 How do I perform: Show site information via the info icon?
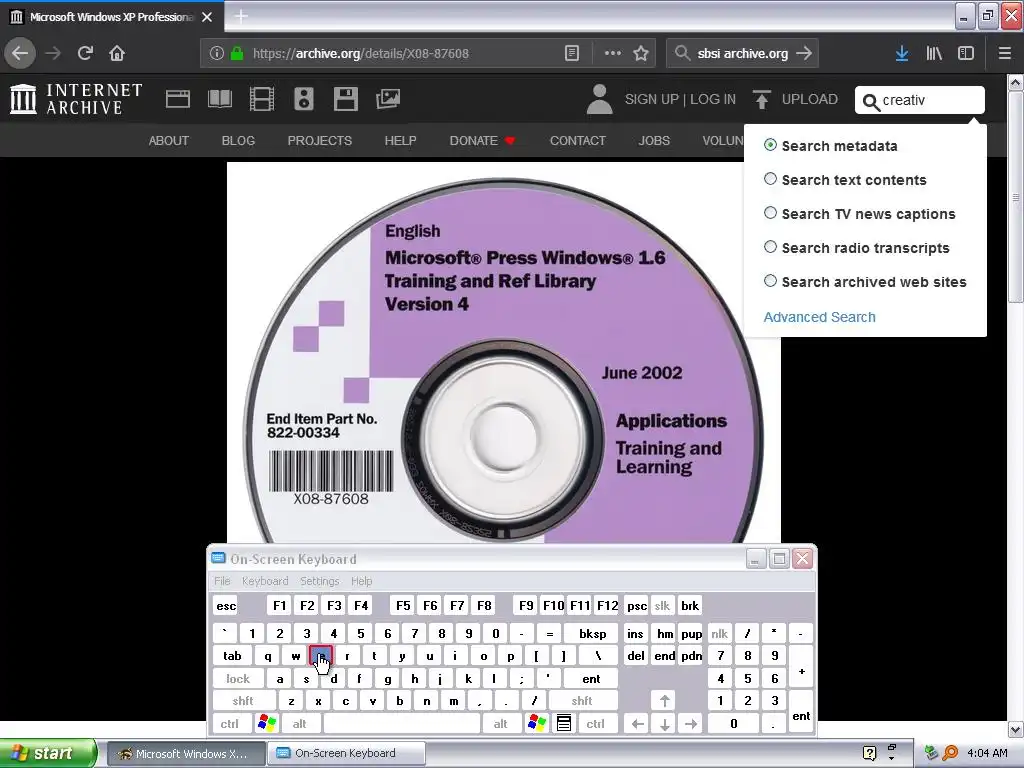click(x=217, y=54)
